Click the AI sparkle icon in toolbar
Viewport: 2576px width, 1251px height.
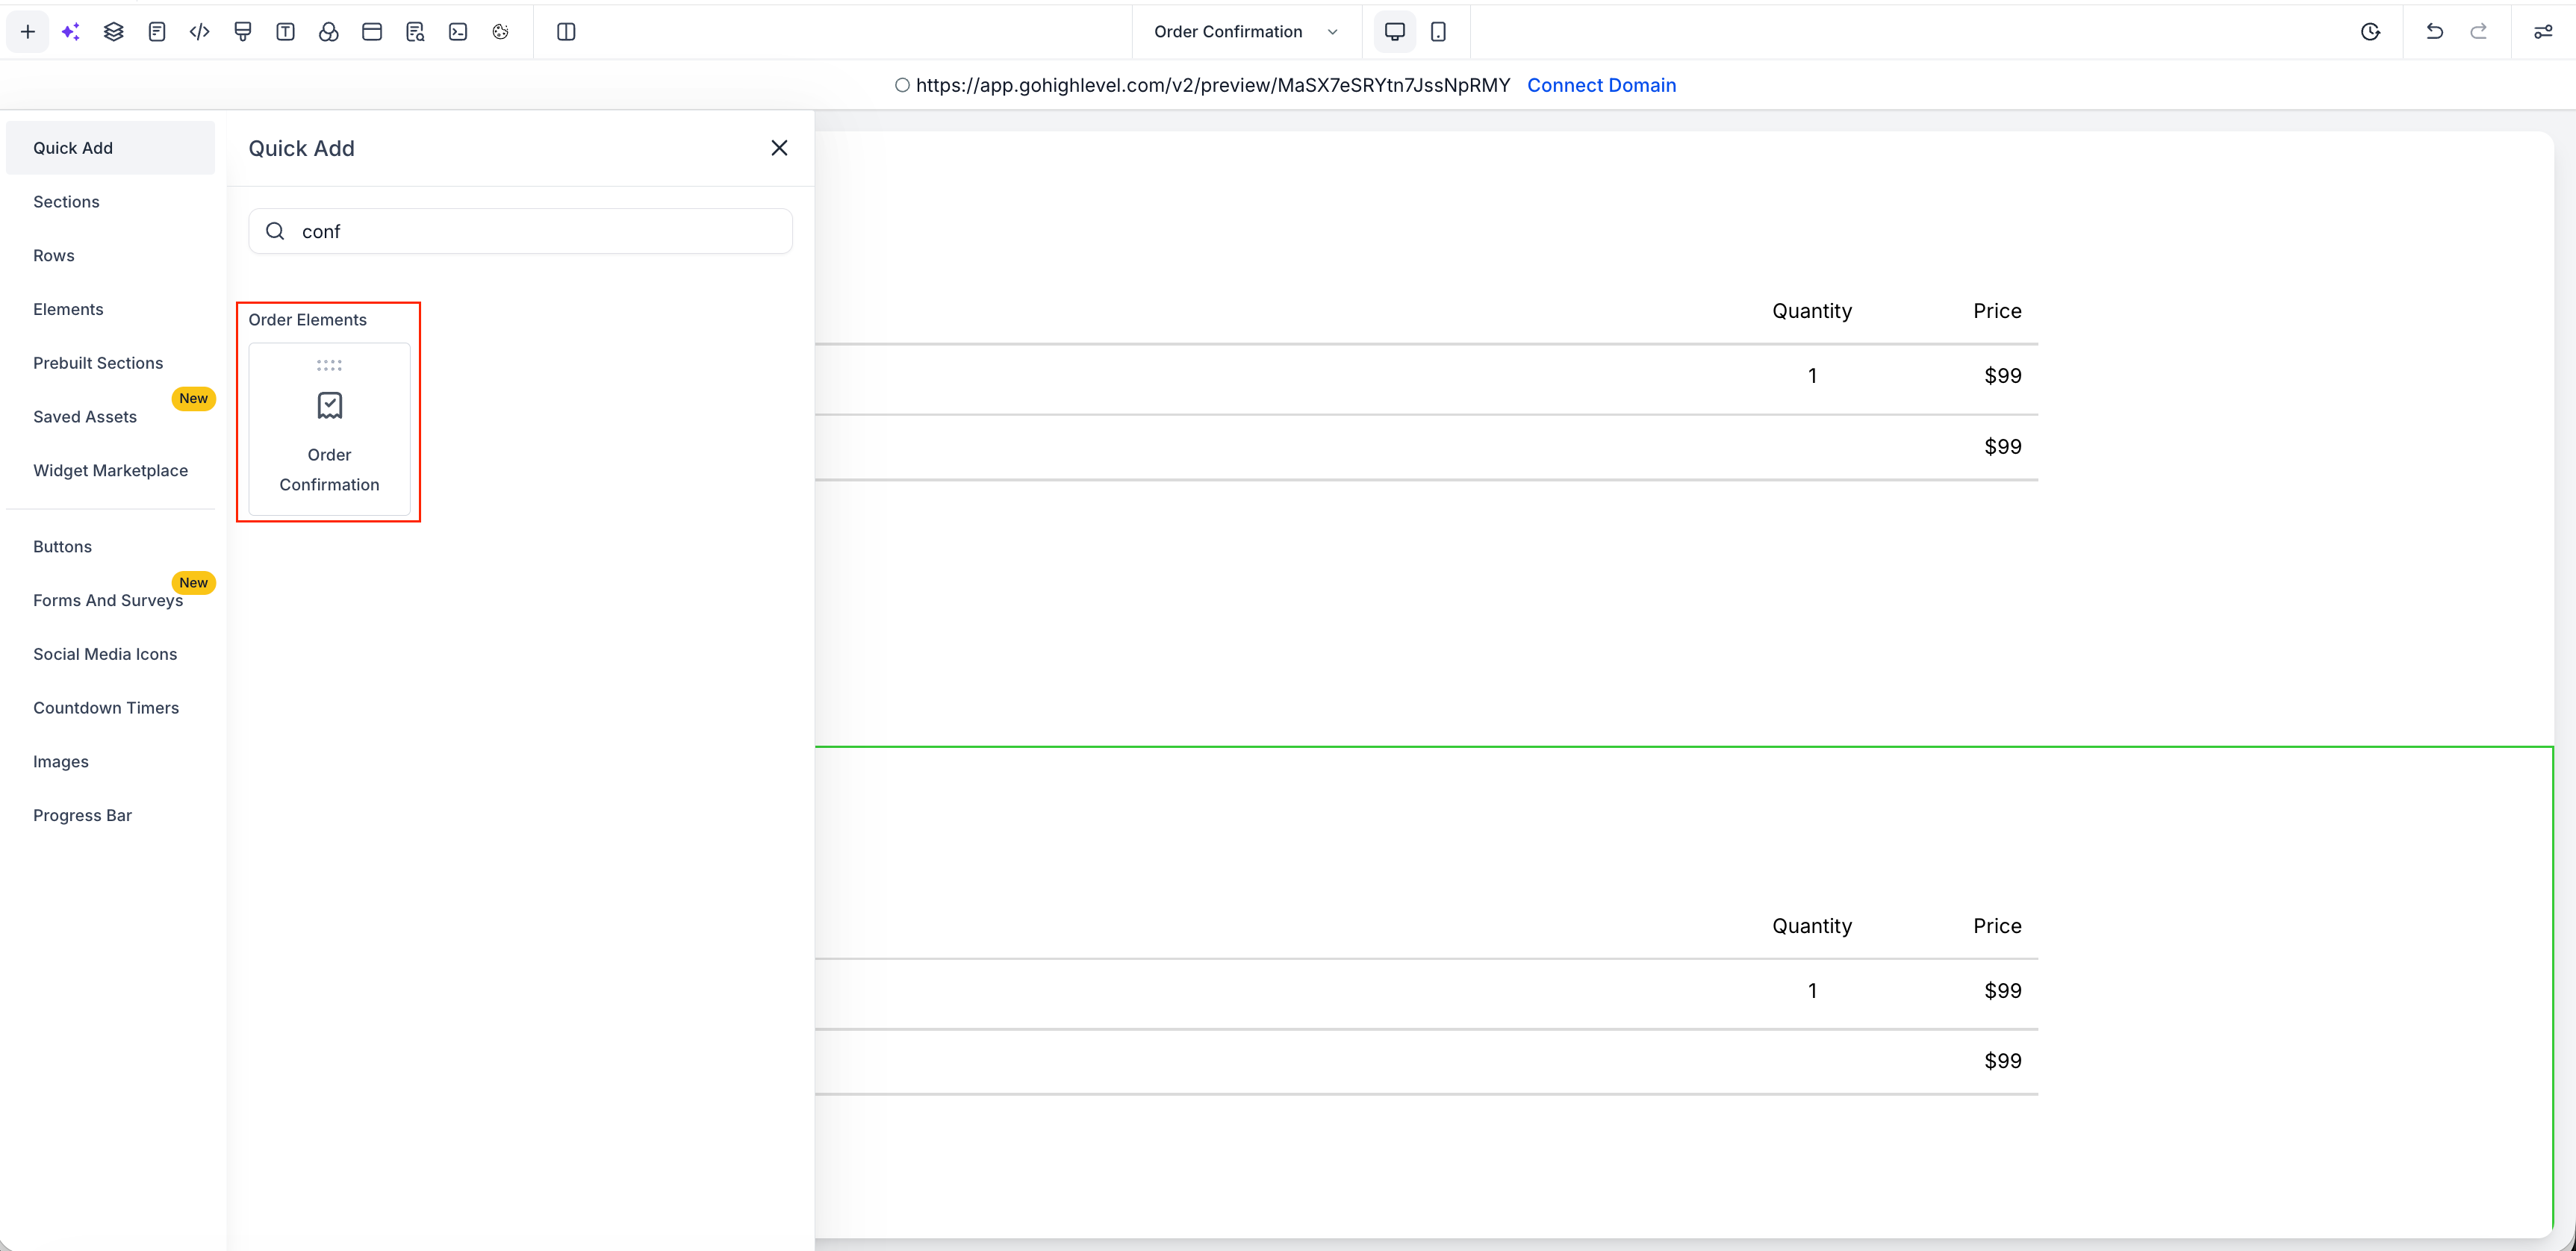[x=71, y=32]
